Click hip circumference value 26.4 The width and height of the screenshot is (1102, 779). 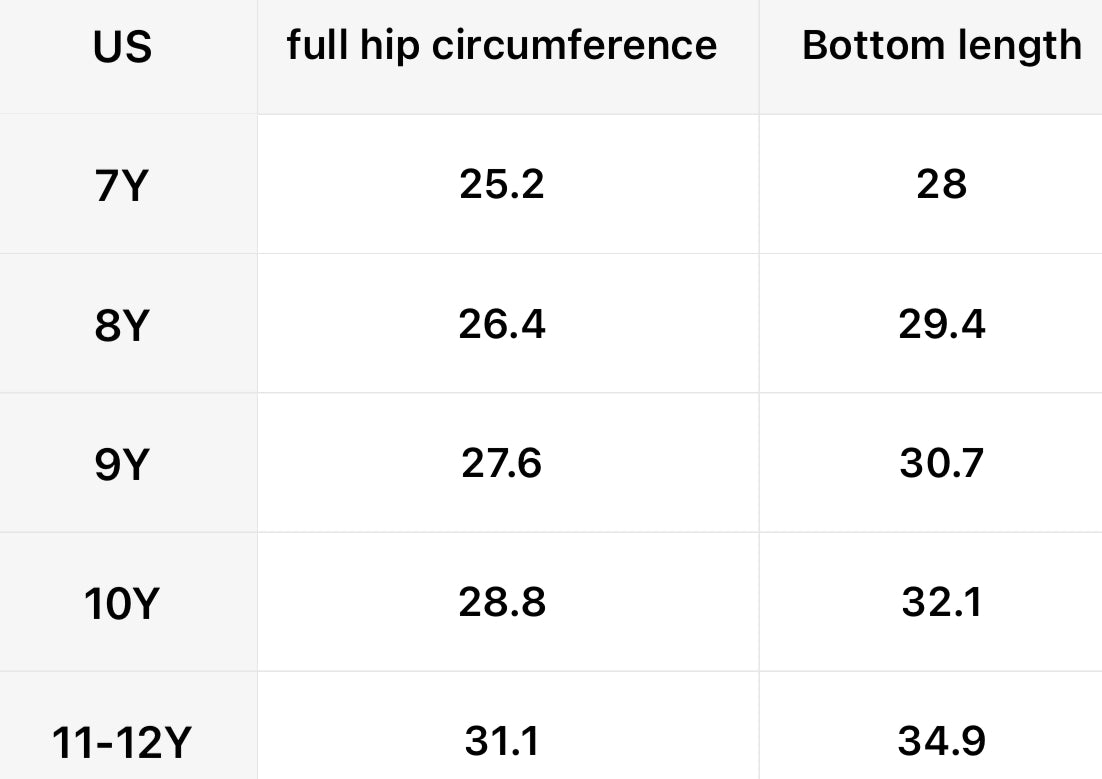502,324
